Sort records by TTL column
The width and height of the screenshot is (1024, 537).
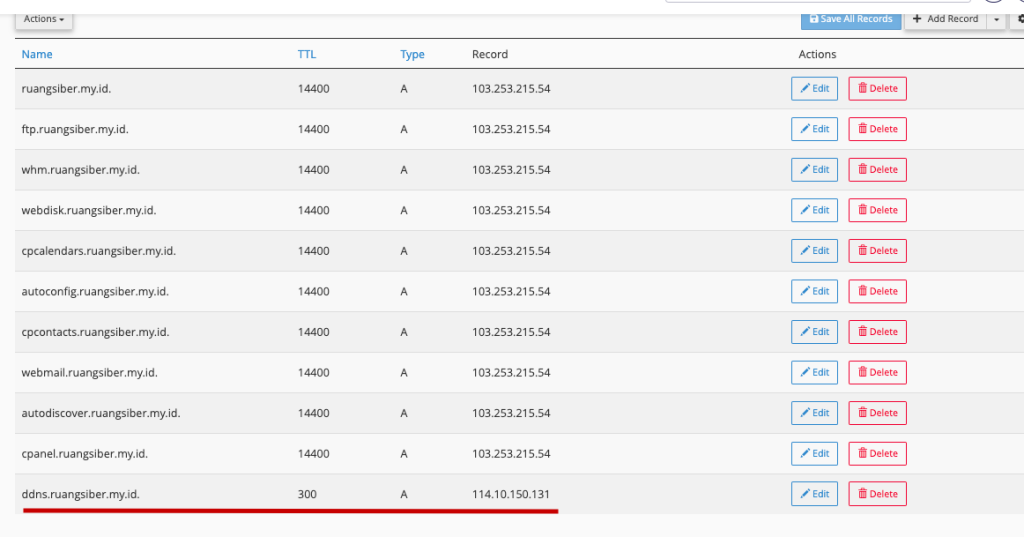point(306,54)
